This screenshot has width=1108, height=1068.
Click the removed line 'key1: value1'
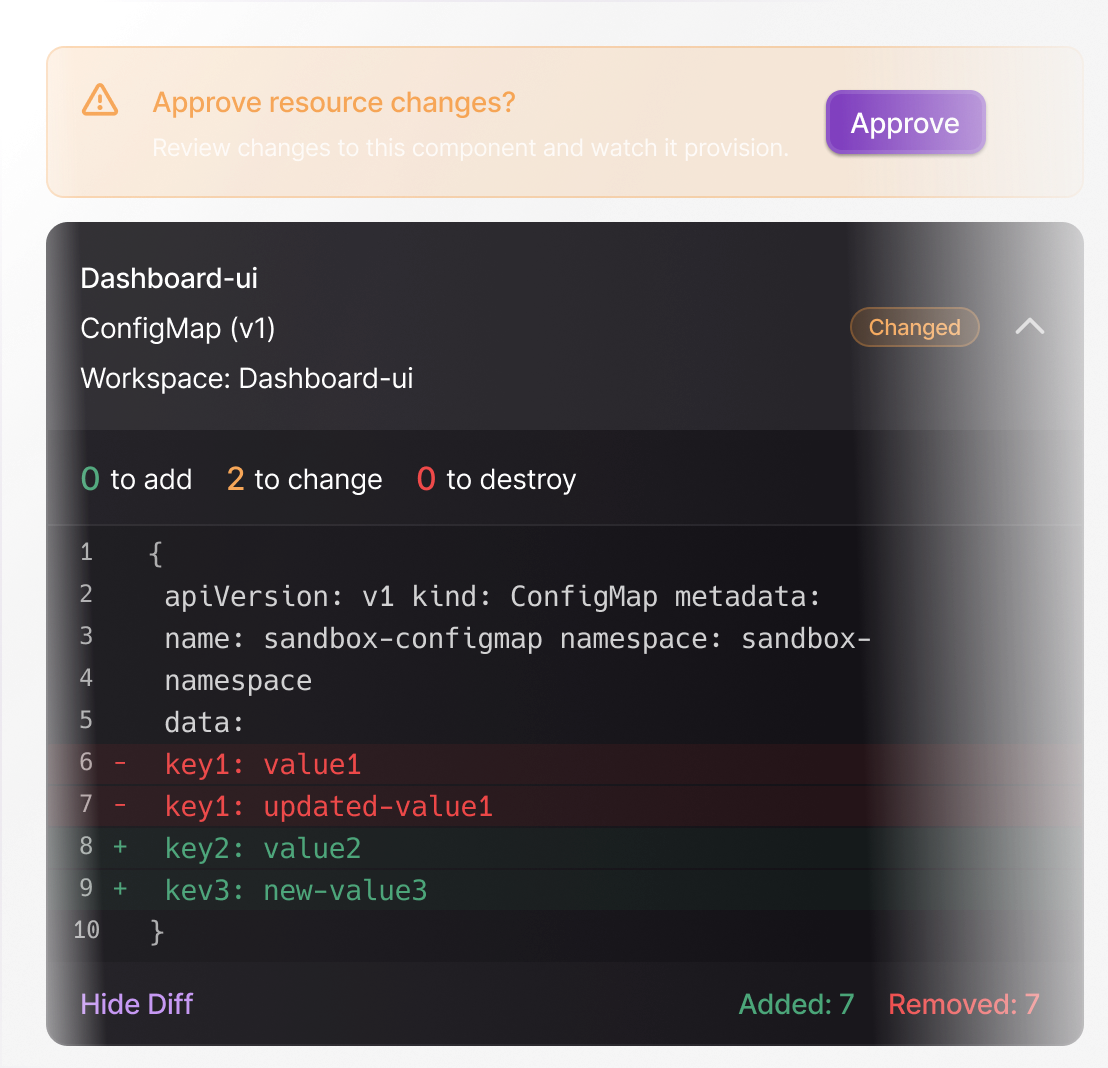click(x=262, y=765)
